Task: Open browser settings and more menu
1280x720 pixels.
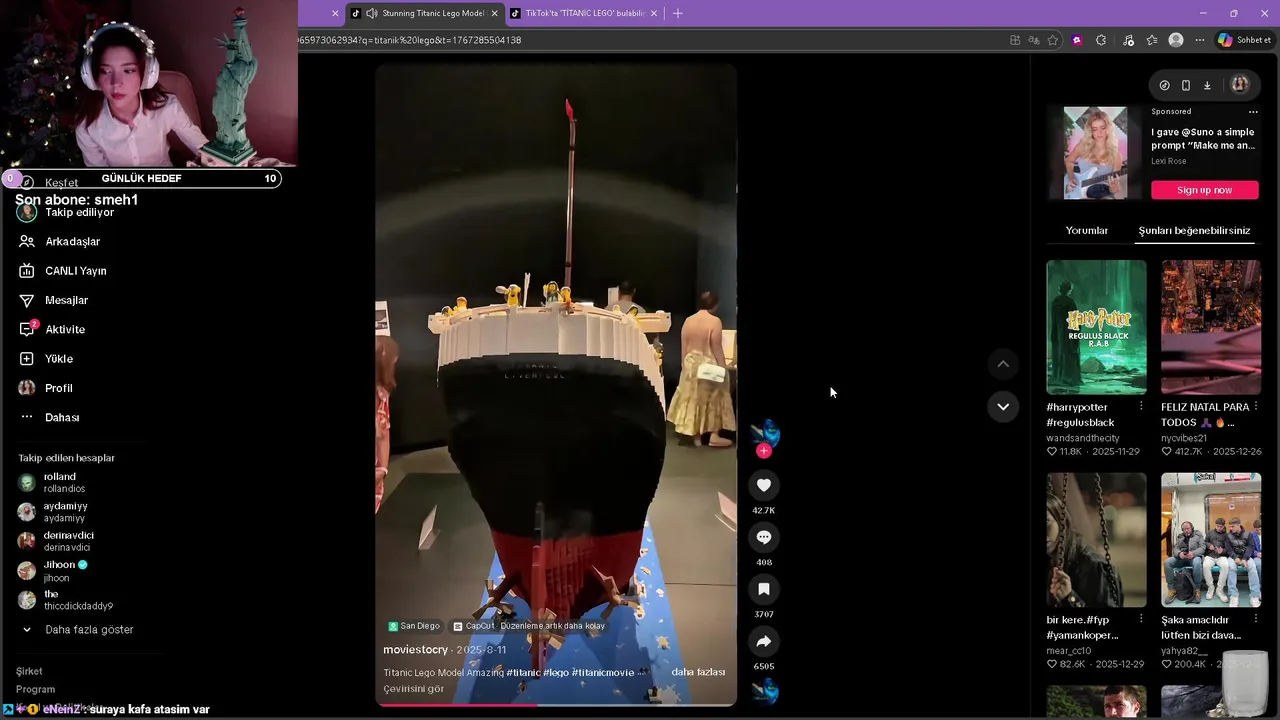Action: pos(1200,40)
